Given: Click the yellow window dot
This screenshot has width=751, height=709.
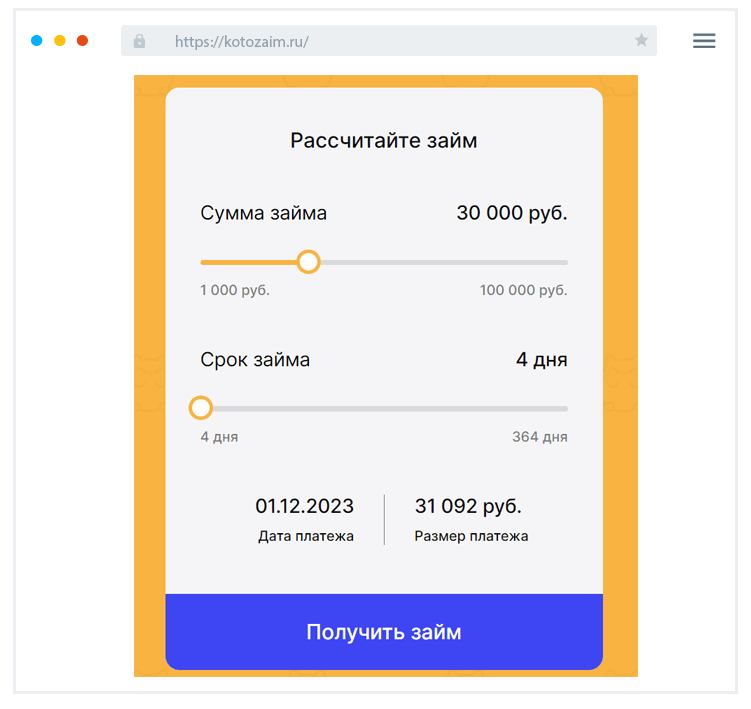Looking at the screenshot, I should click(x=60, y=41).
